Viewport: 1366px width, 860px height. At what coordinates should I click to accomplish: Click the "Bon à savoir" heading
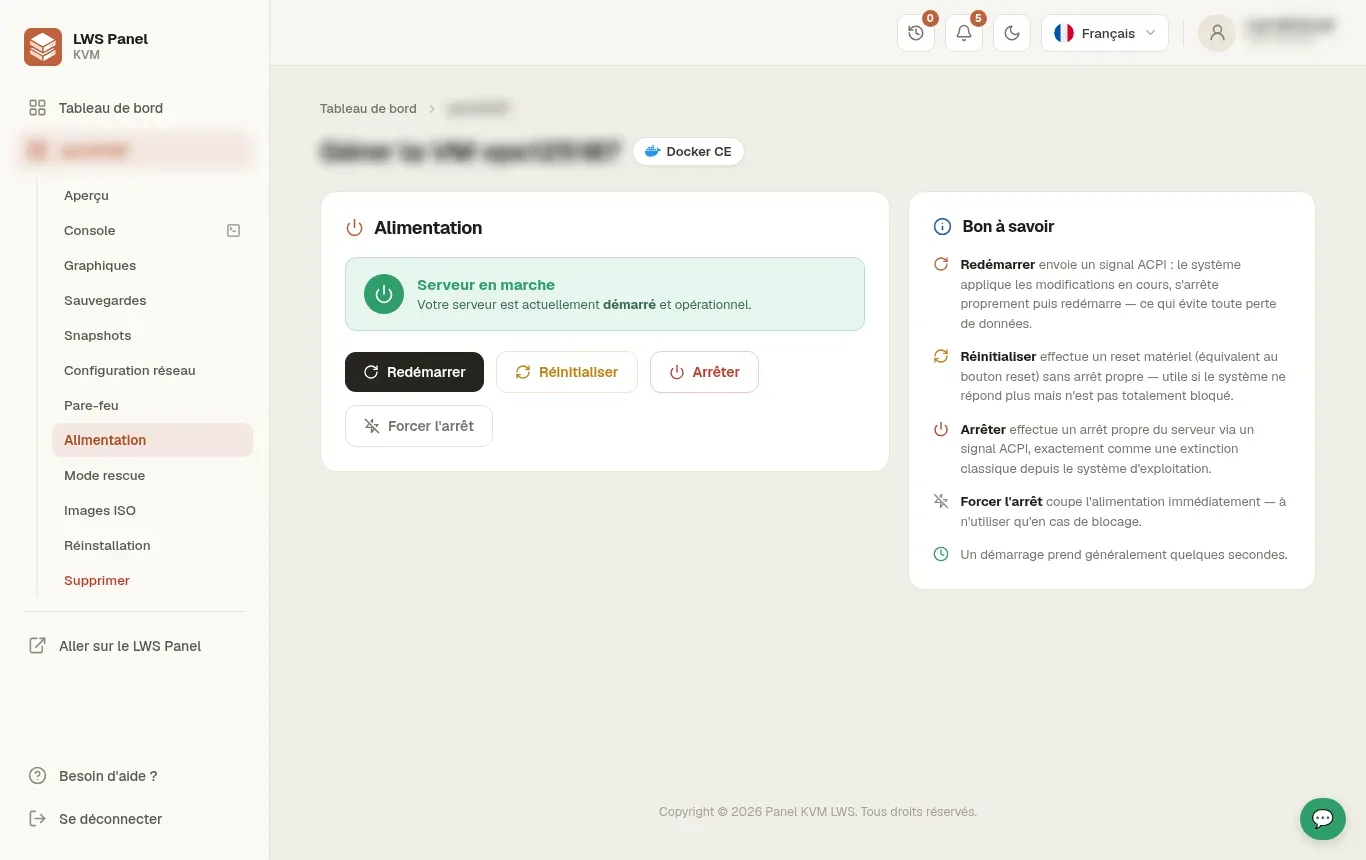tap(1008, 227)
